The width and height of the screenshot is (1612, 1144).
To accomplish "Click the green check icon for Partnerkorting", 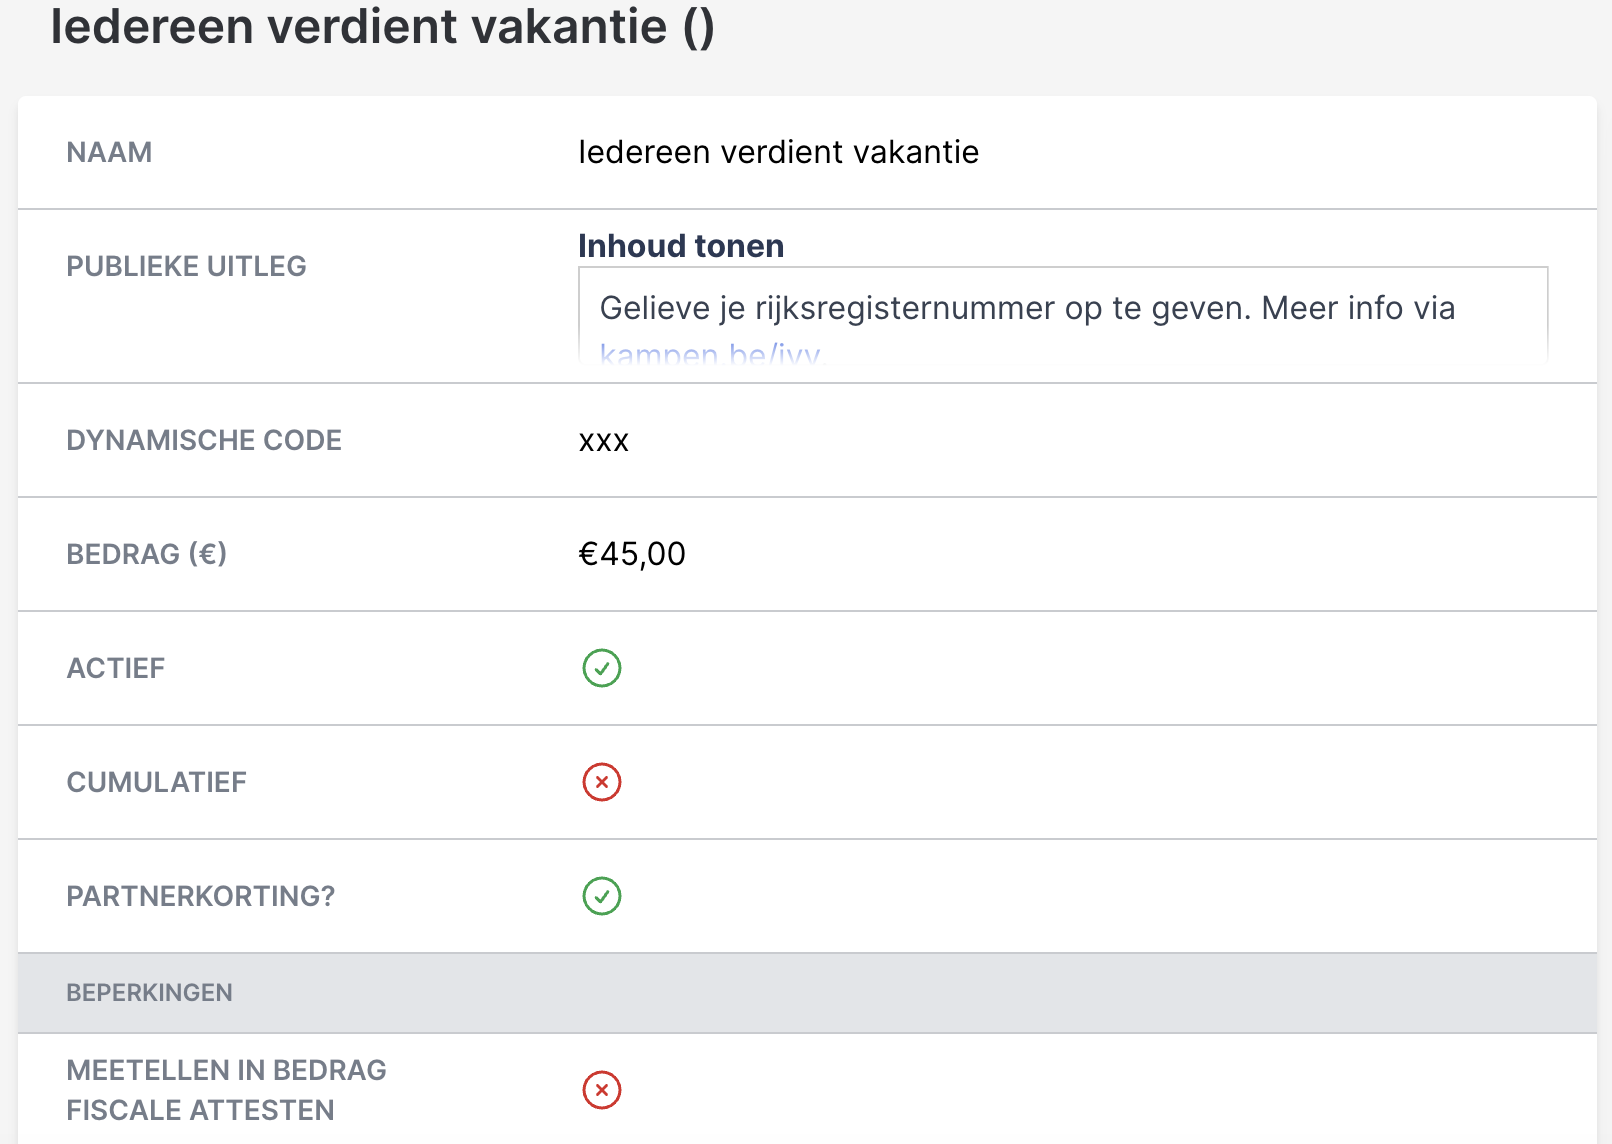I will [602, 896].
